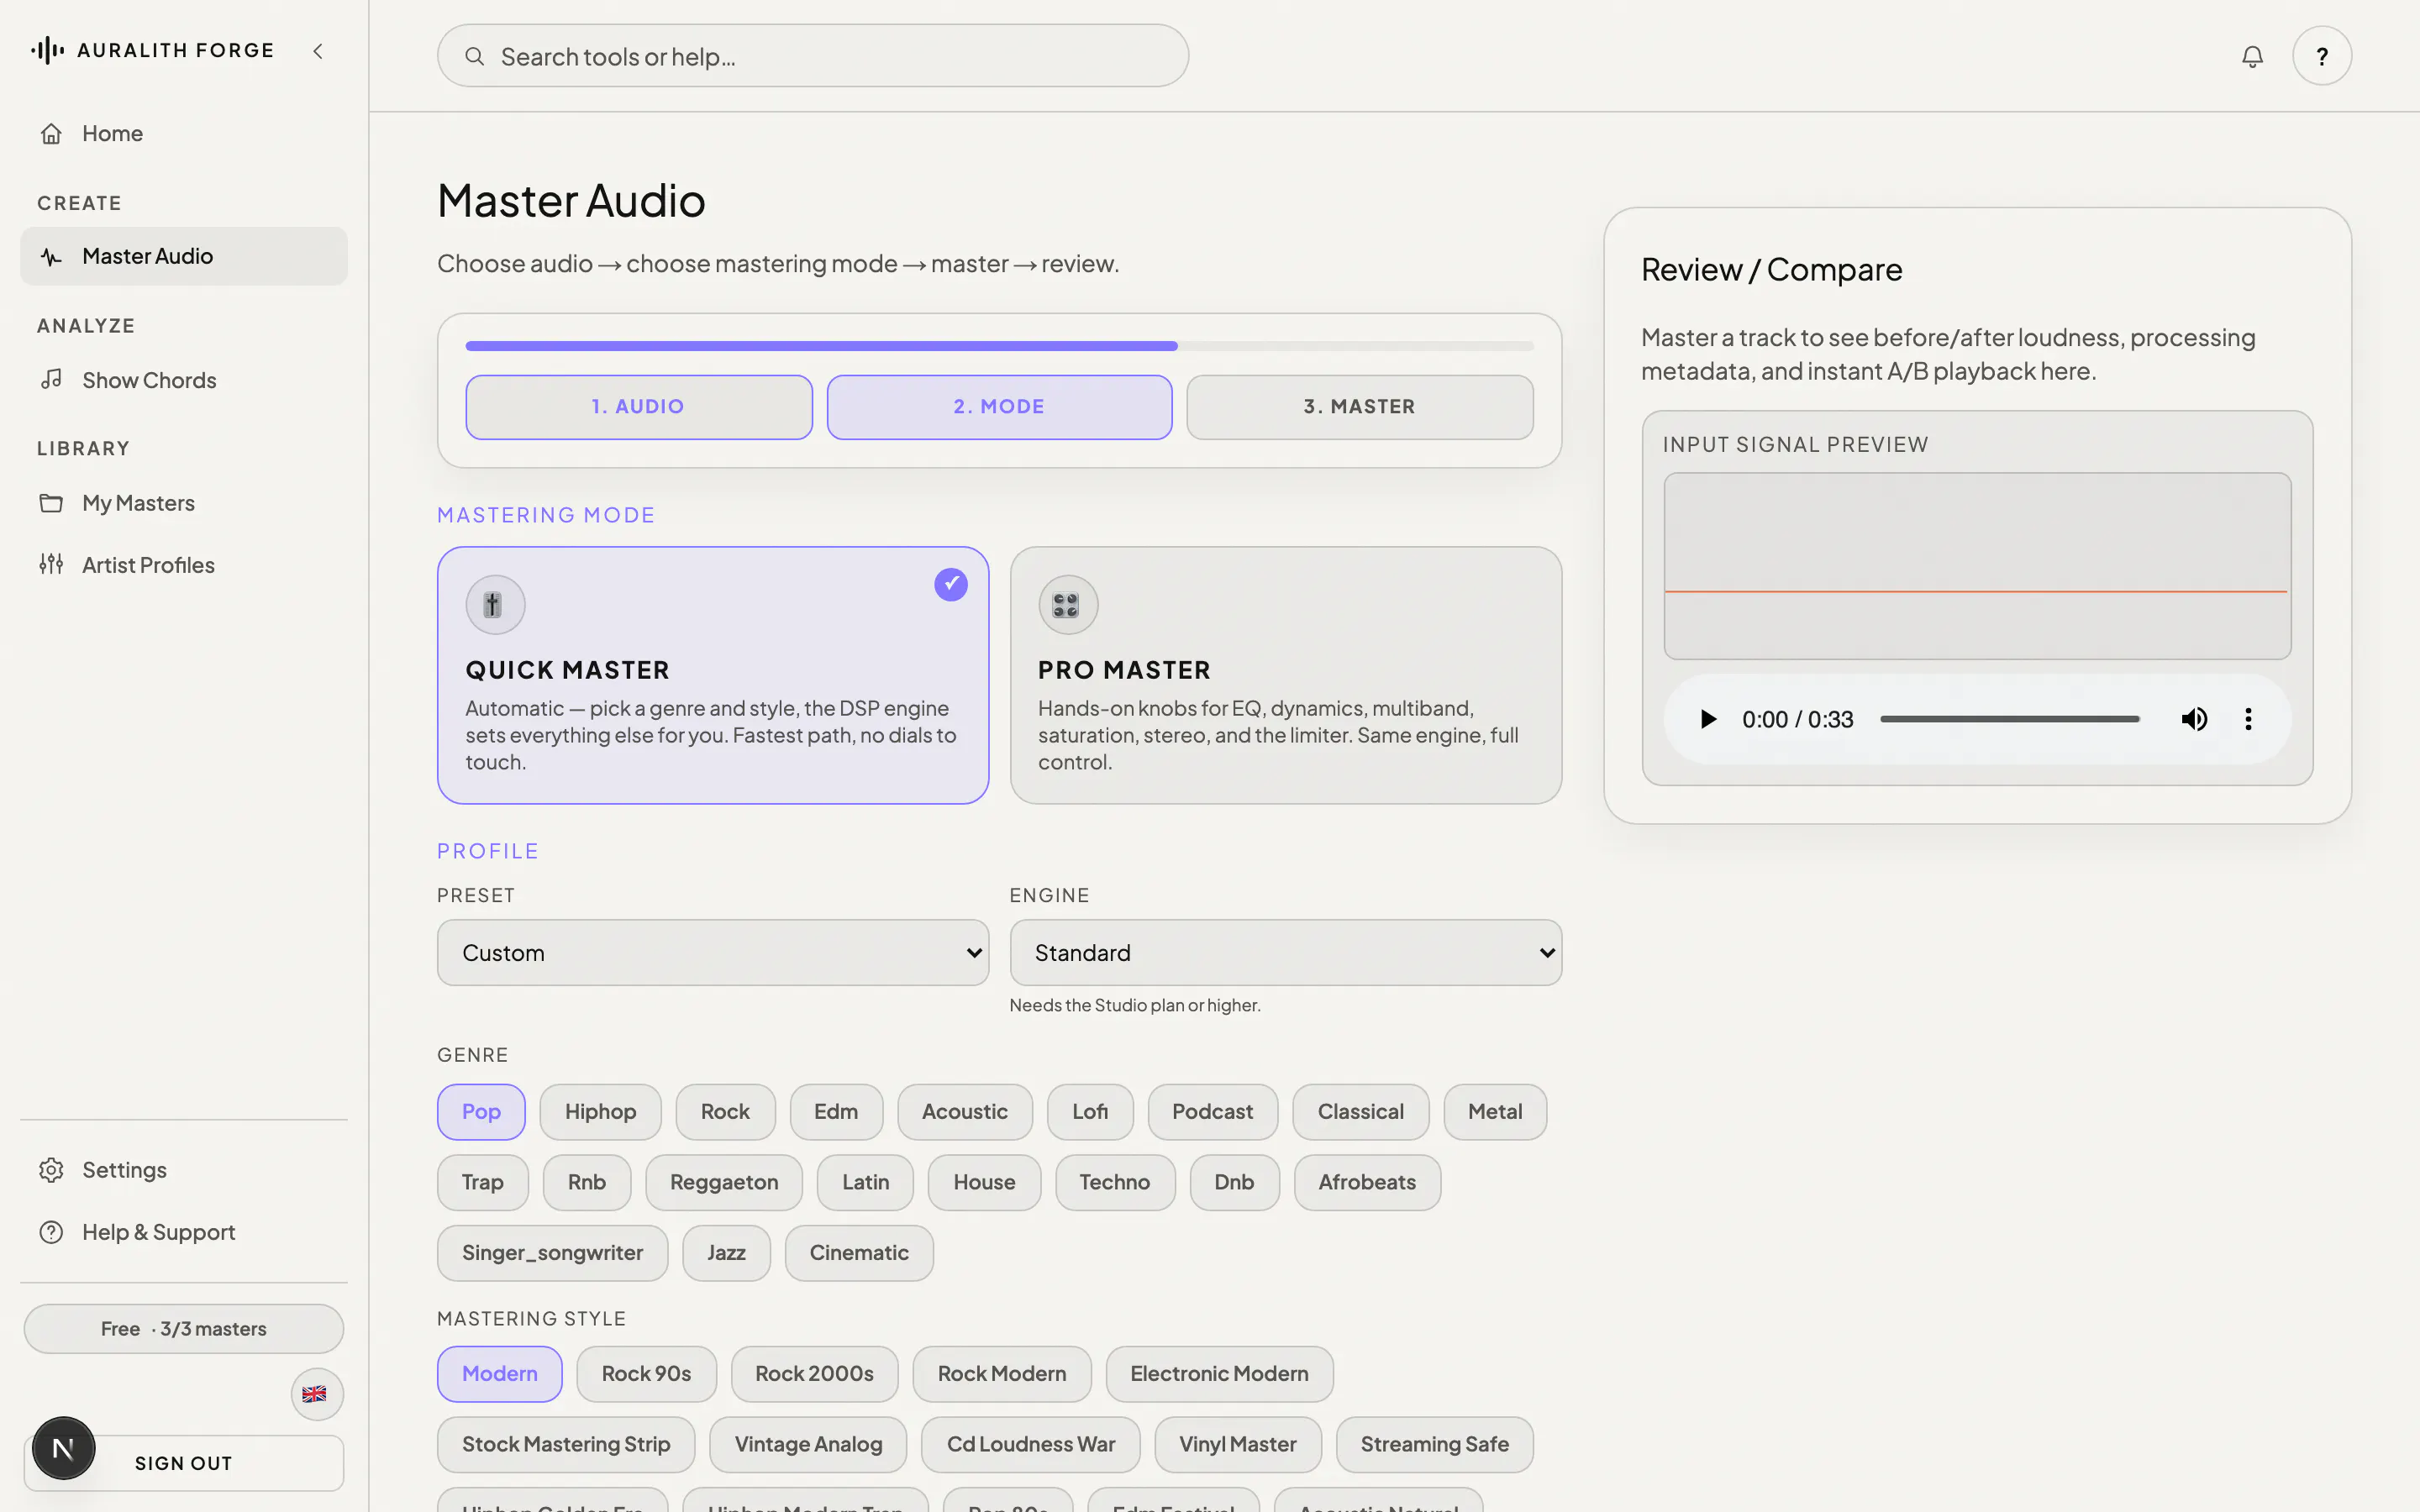2420x1512 pixels.
Task: Select the Cinematic genre chip
Action: (859, 1253)
